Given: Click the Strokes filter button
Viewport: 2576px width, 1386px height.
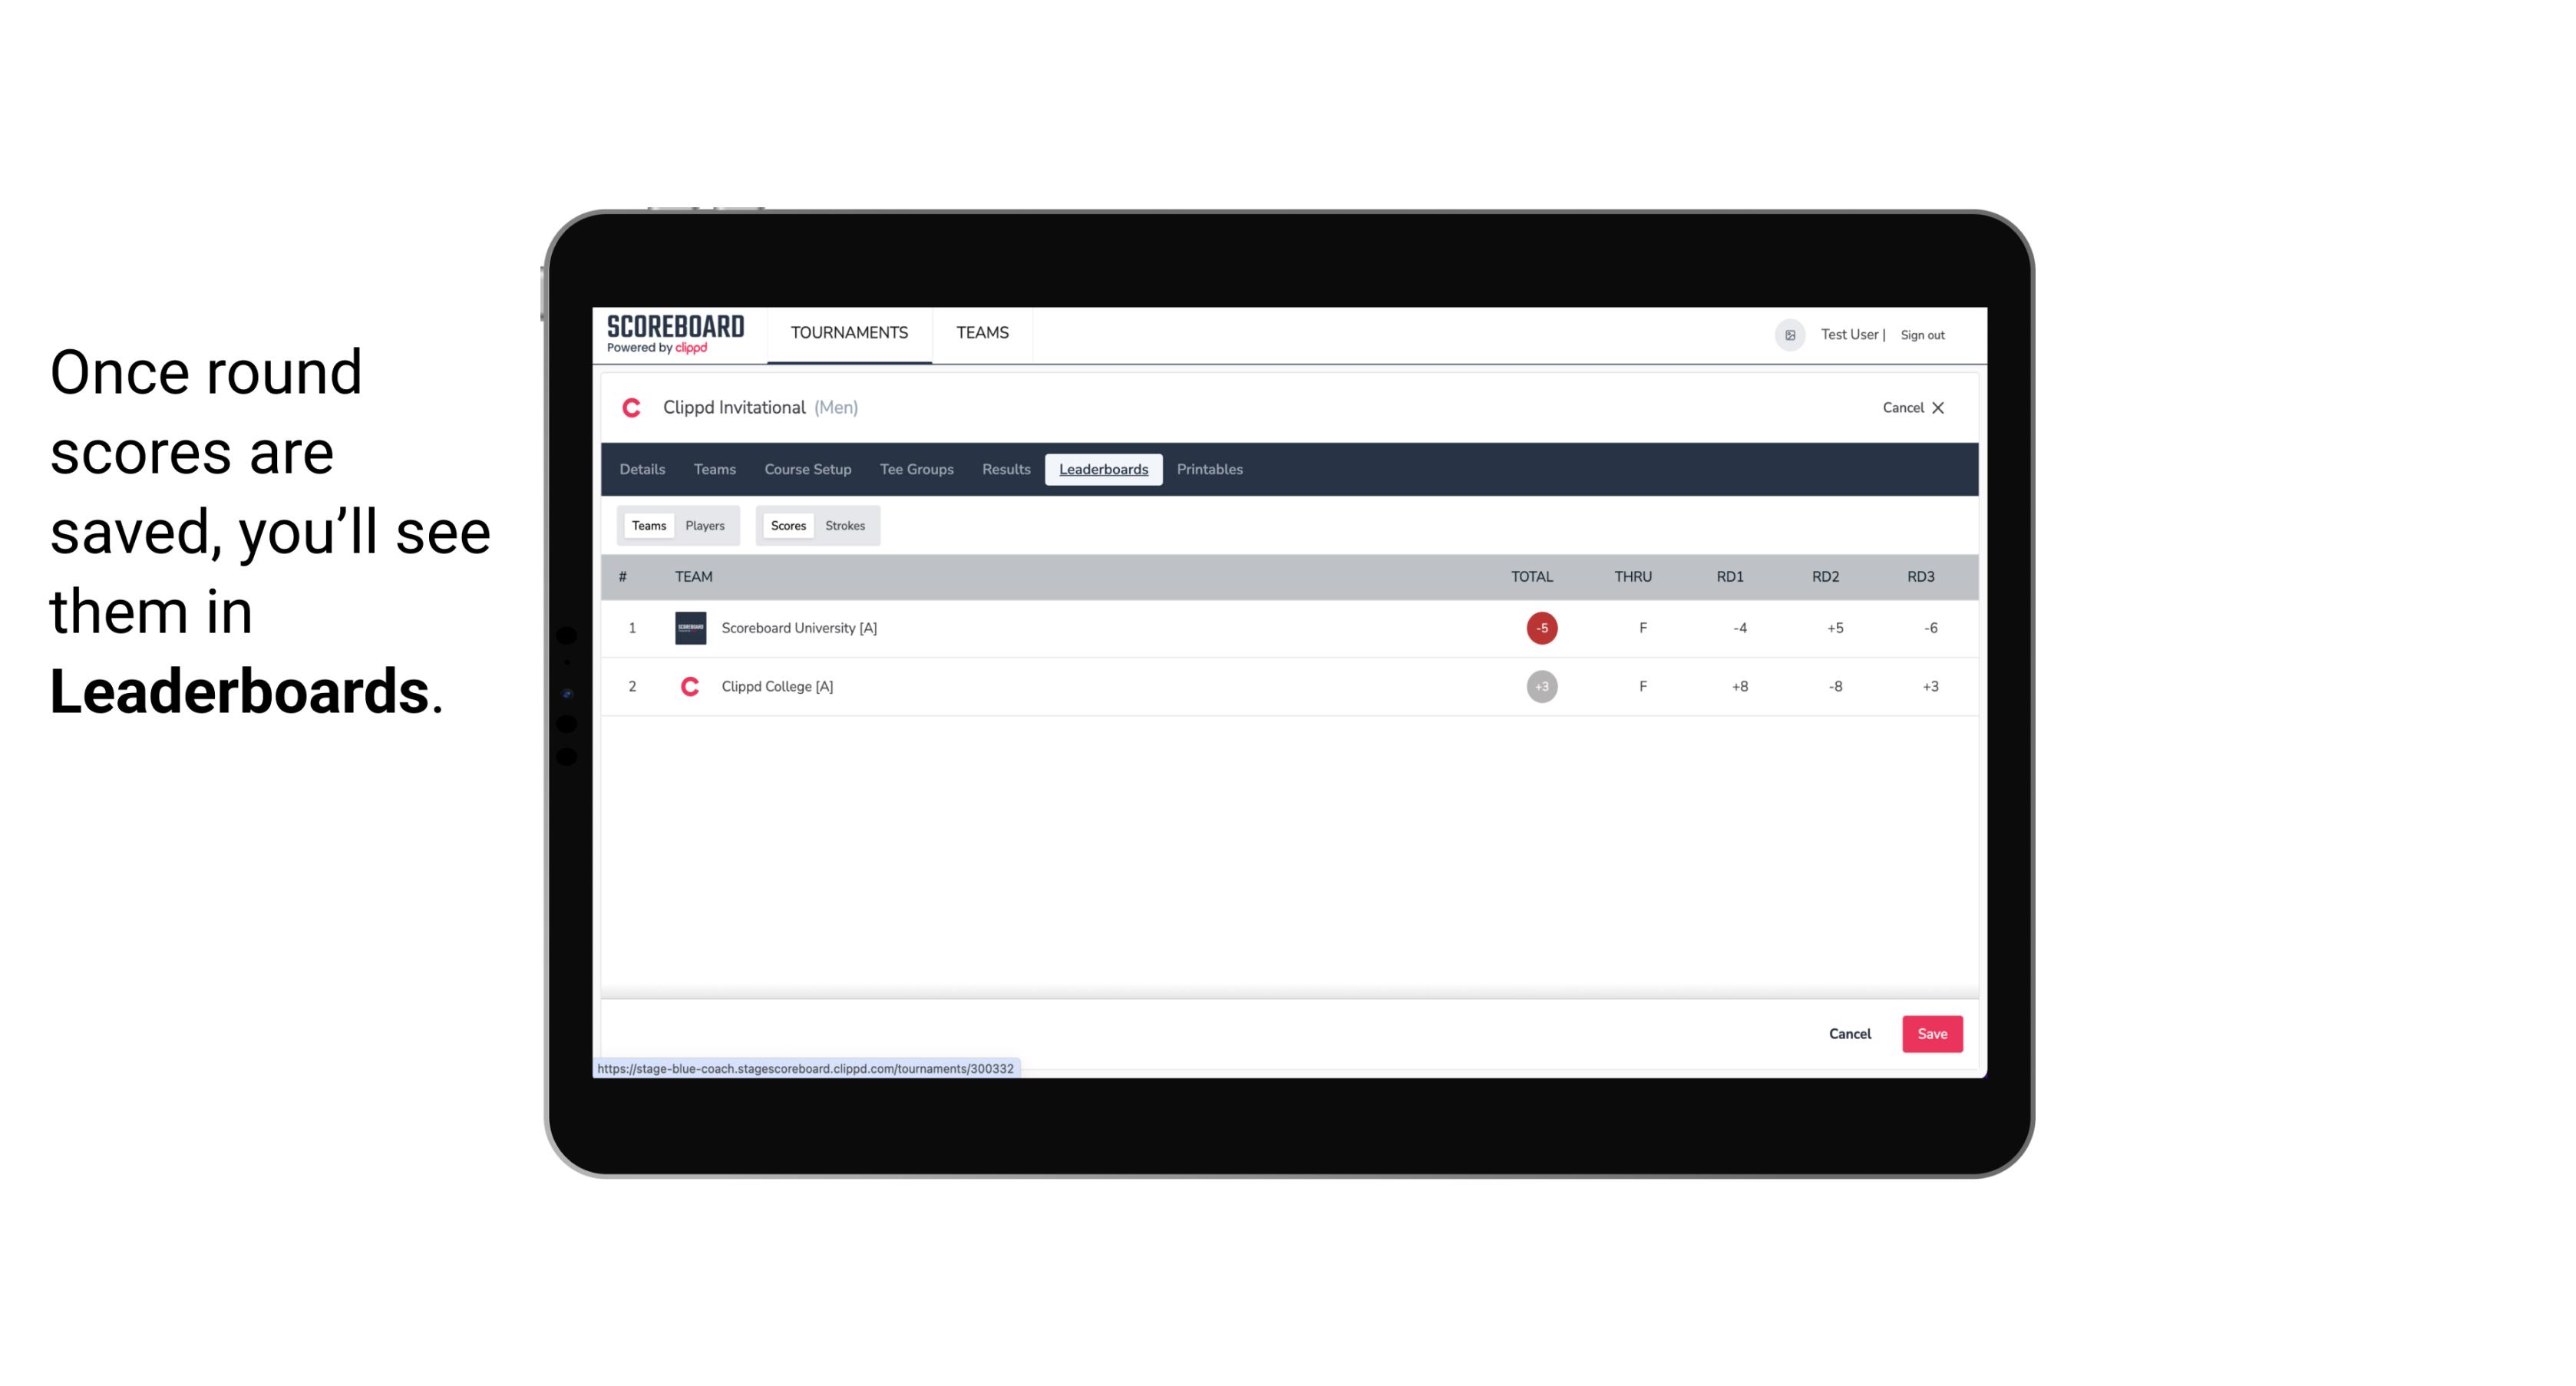Looking at the screenshot, I should tap(845, 526).
